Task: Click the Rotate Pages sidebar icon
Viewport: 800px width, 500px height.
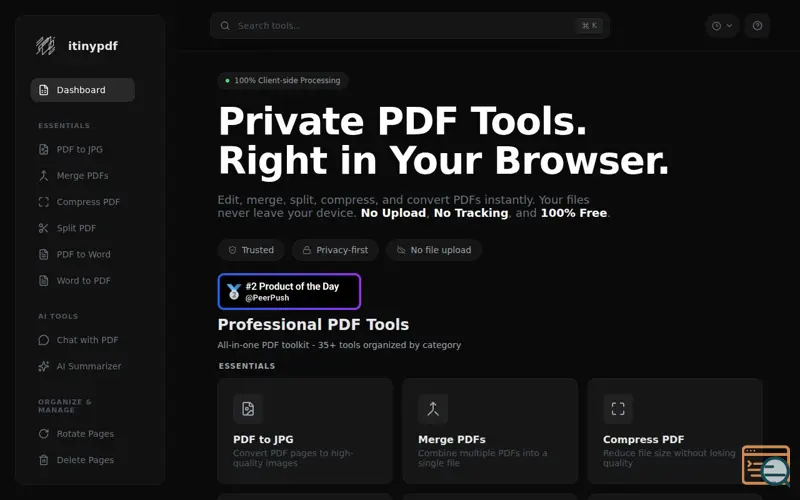Action: point(44,434)
